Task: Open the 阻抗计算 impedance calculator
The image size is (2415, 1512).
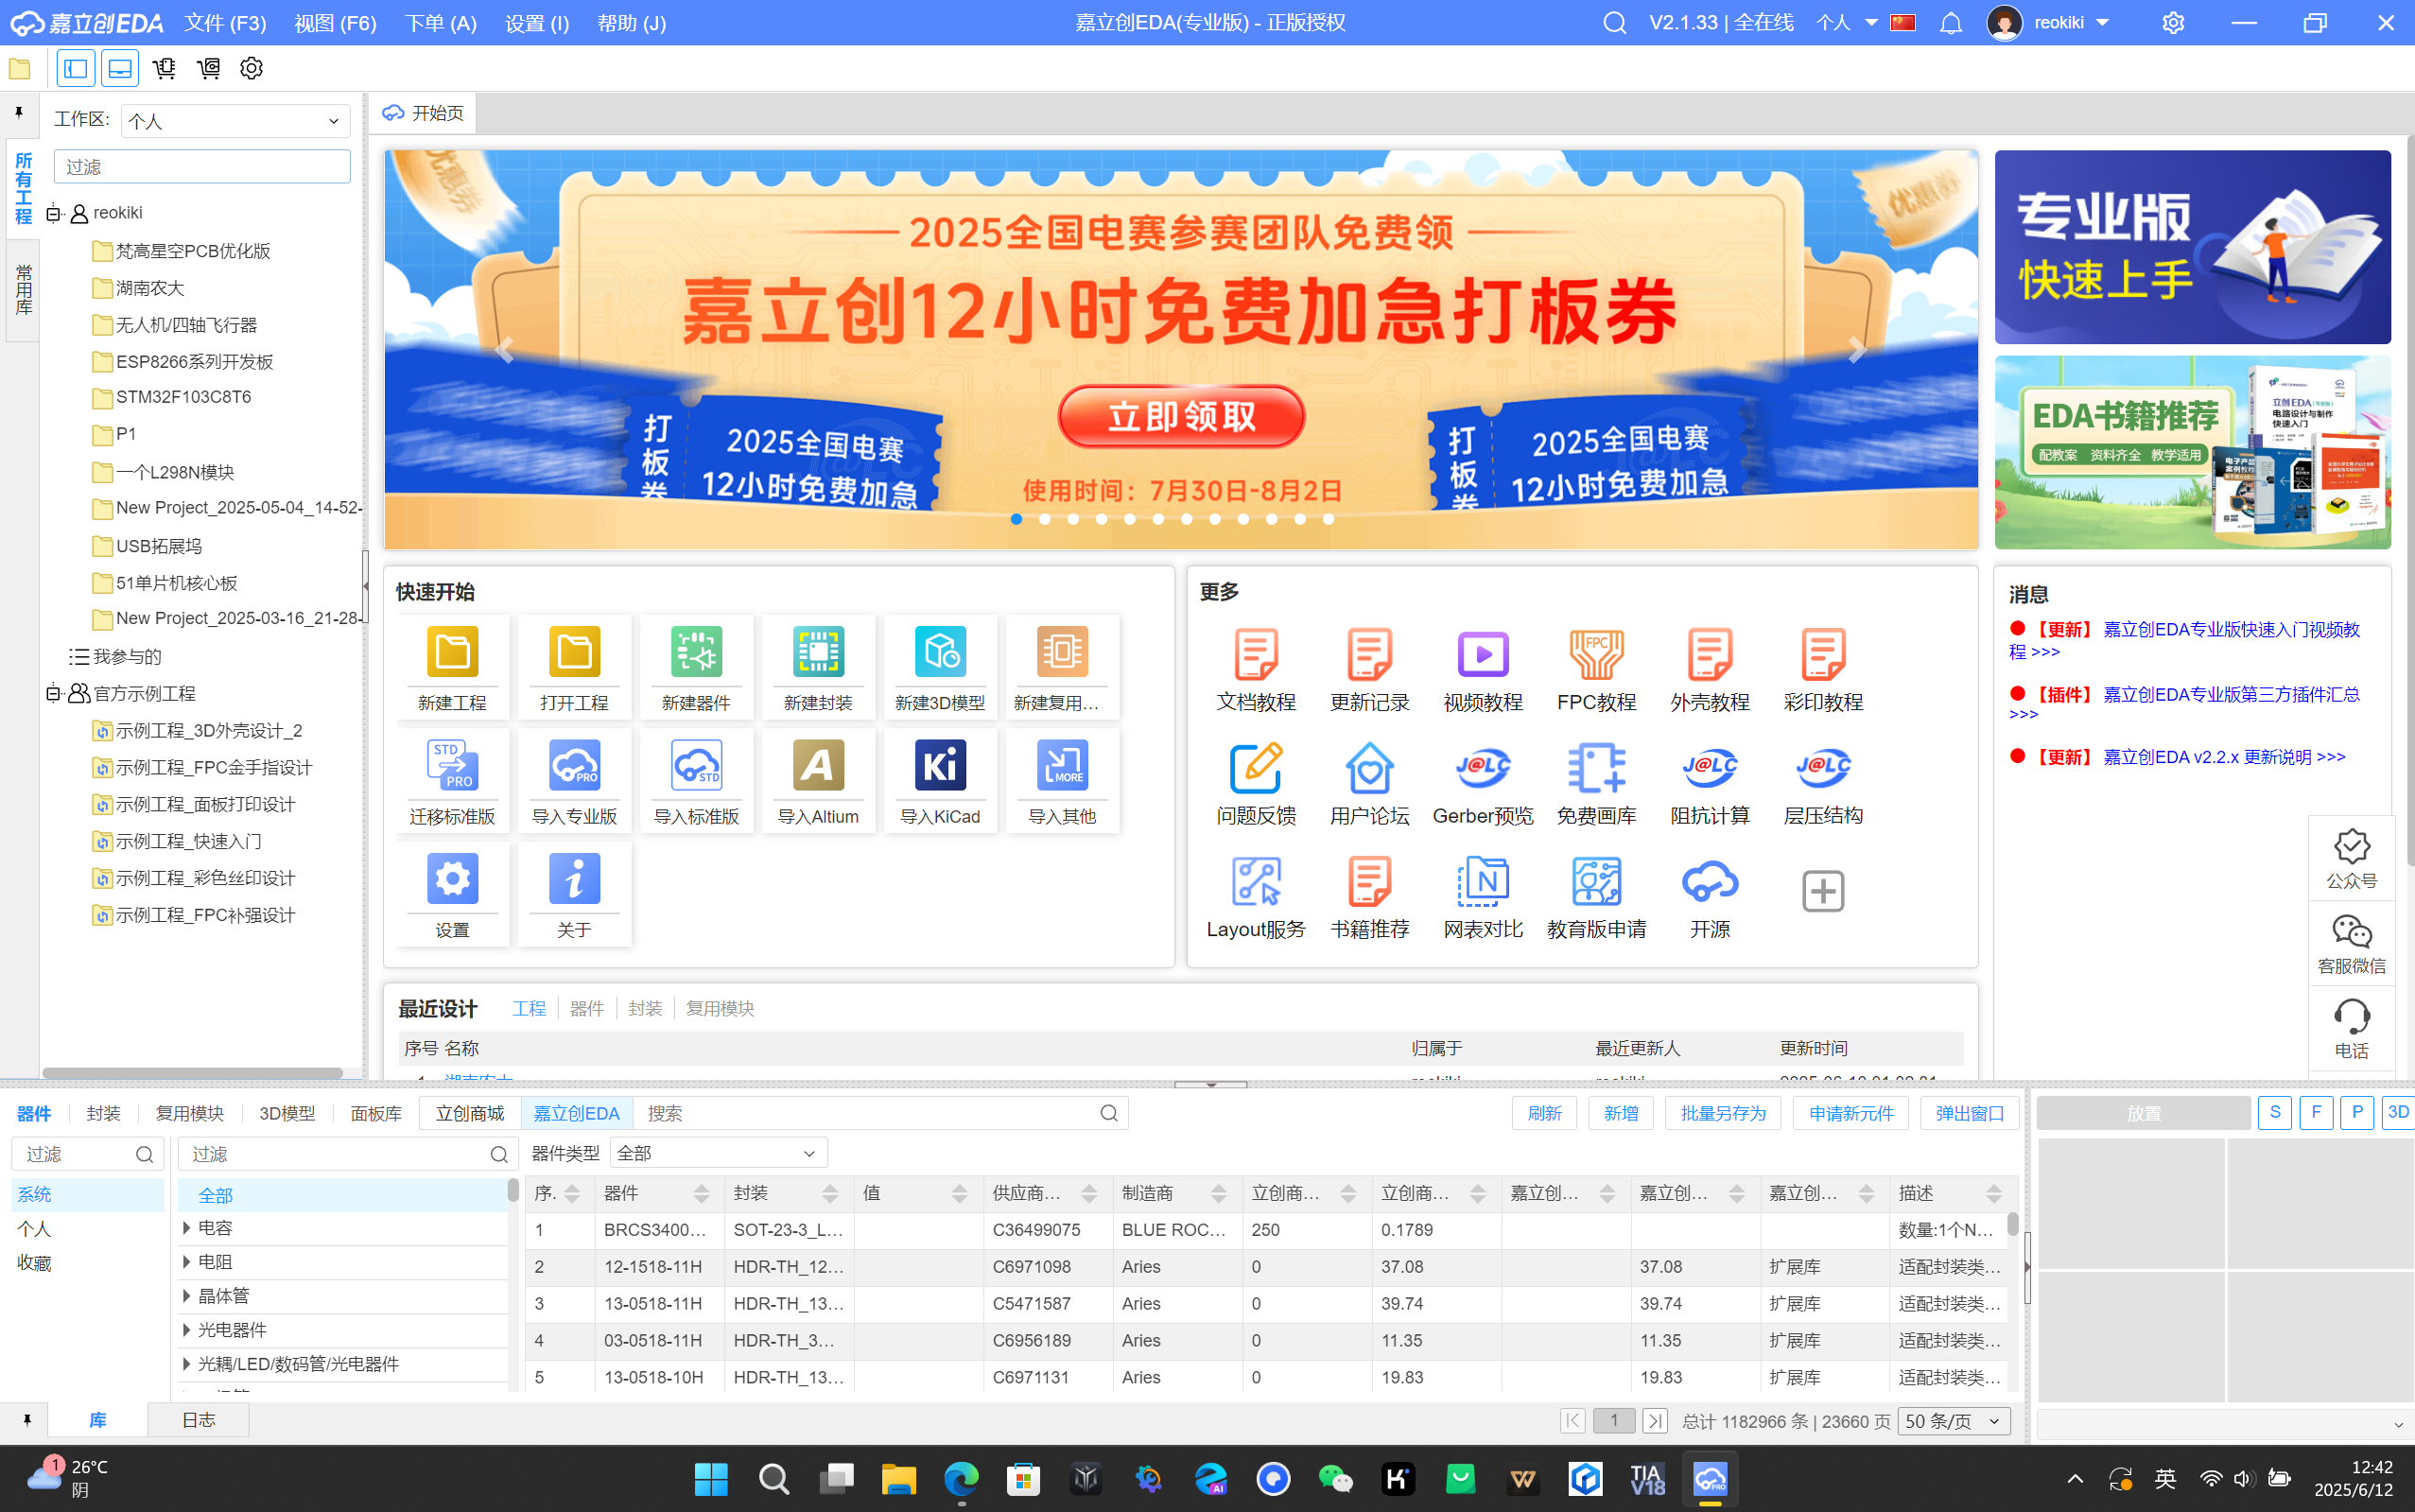Action: click(1709, 780)
